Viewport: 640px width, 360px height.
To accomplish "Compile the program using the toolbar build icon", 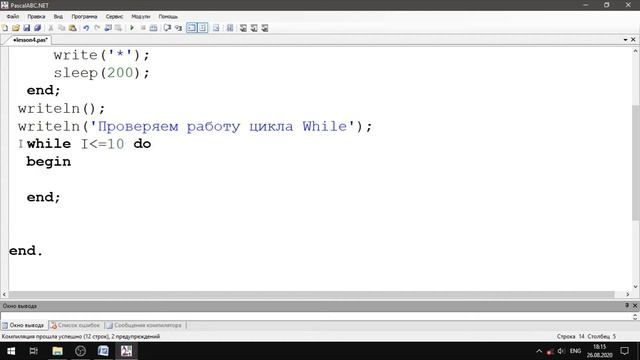I will click(153, 28).
